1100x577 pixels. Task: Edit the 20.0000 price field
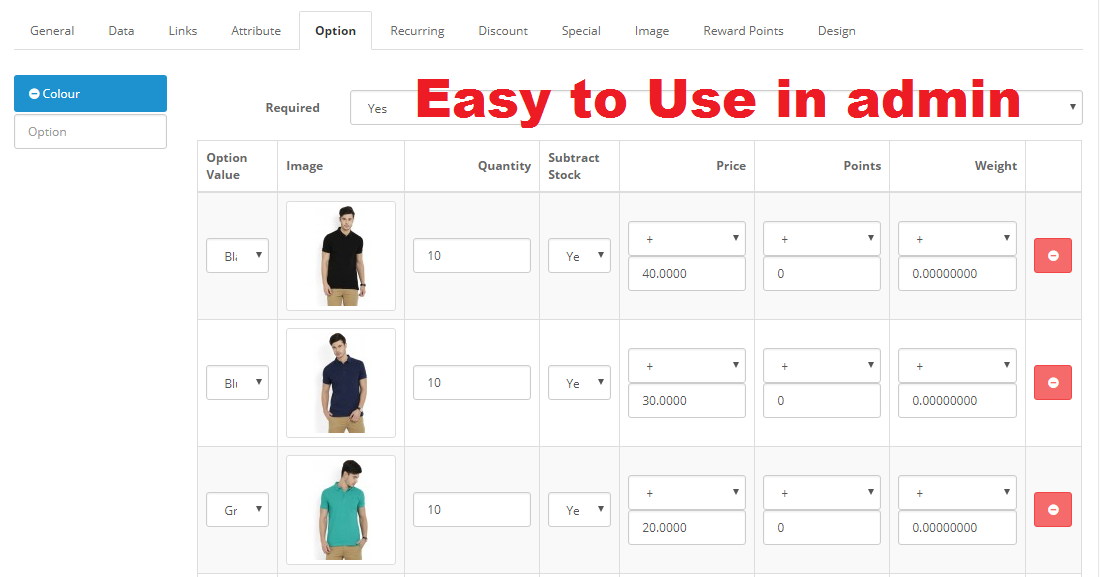[686, 528]
